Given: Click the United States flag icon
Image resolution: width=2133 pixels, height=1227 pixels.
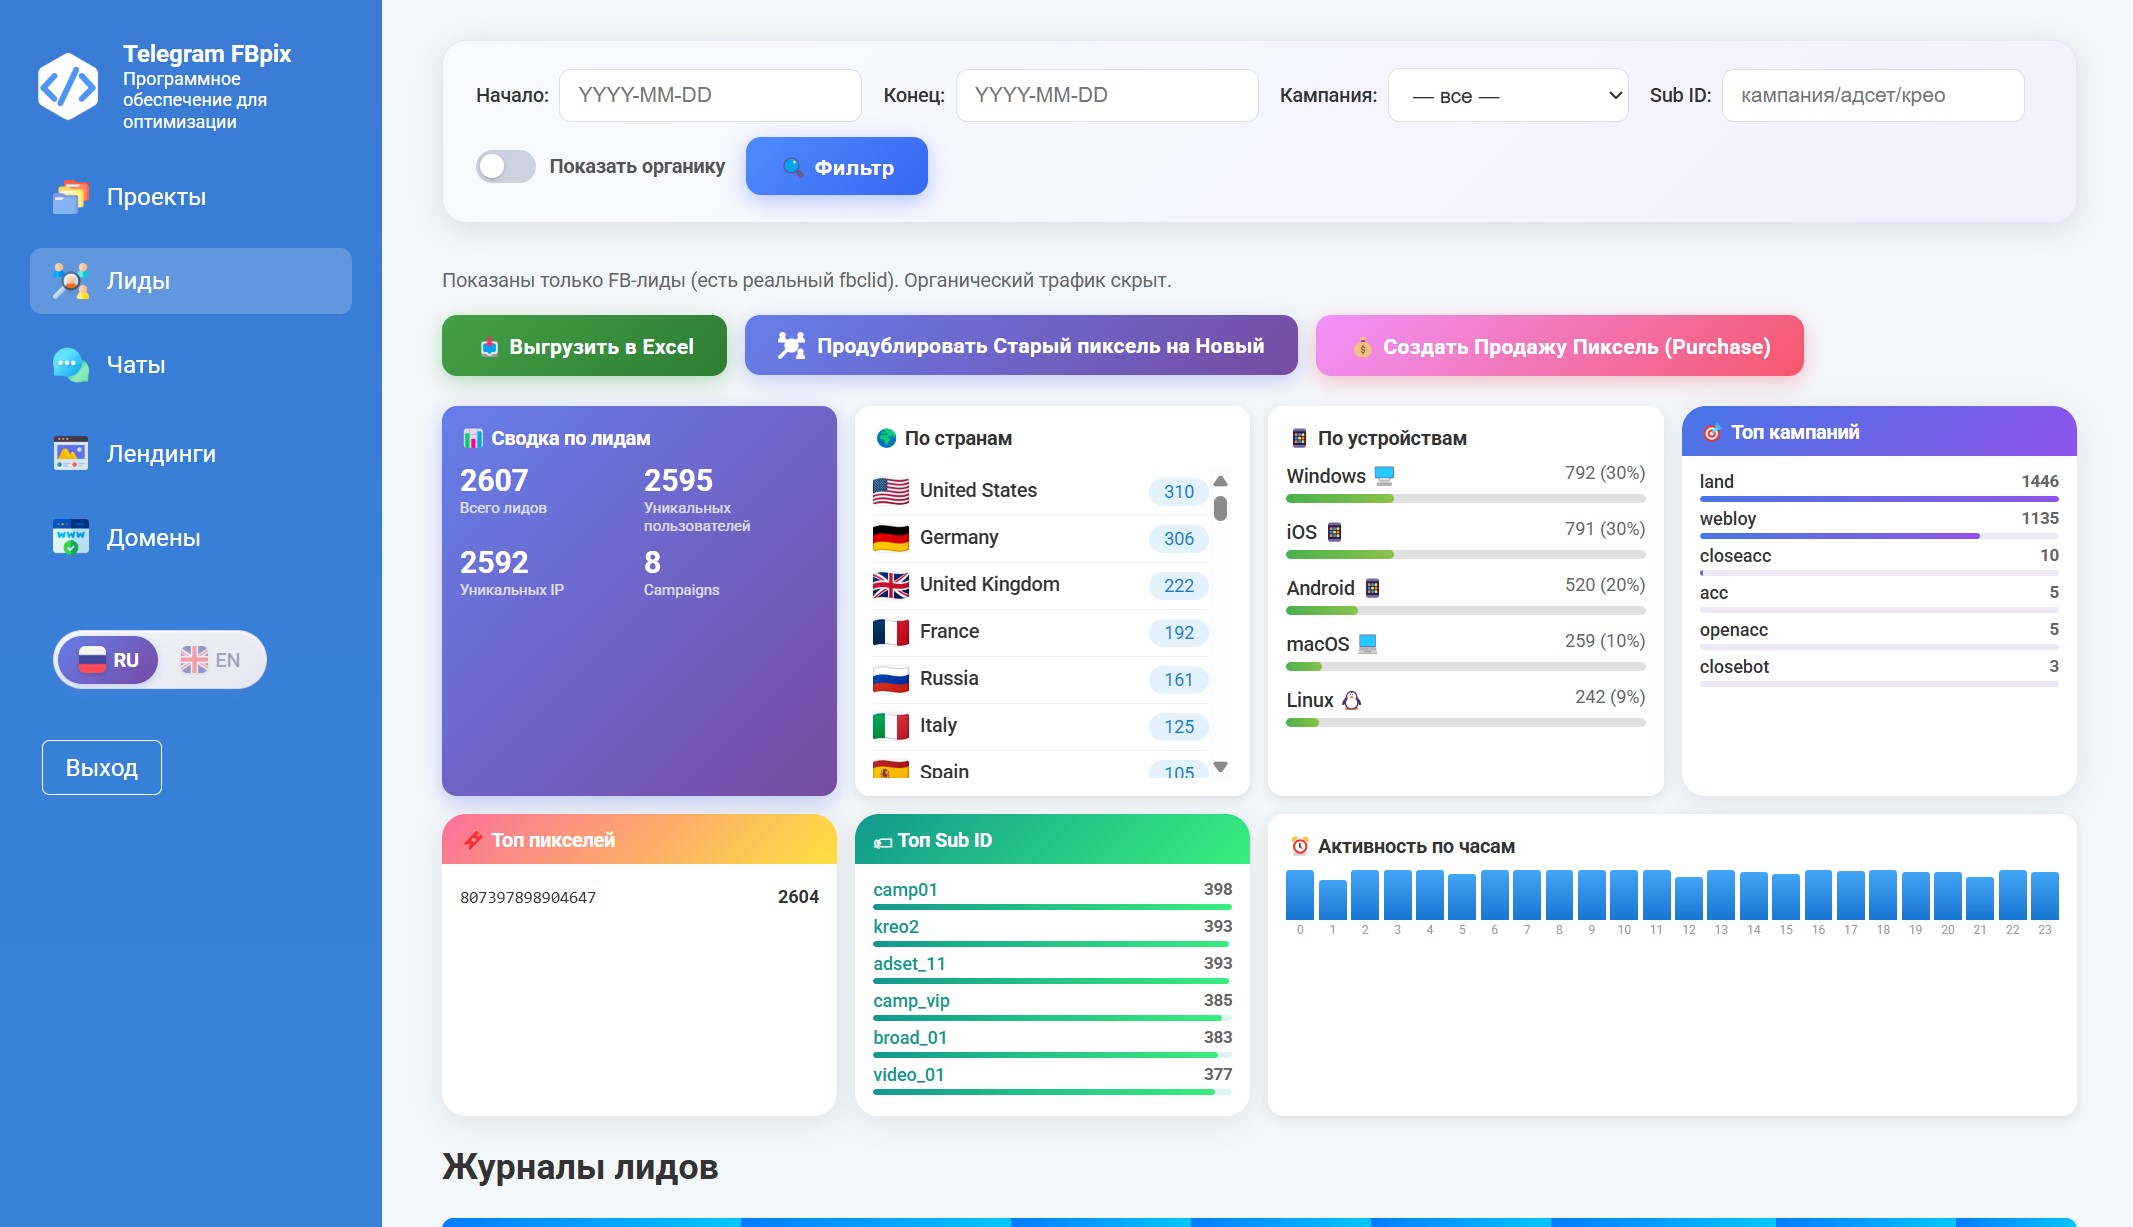Looking at the screenshot, I should (x=890, y=491).
